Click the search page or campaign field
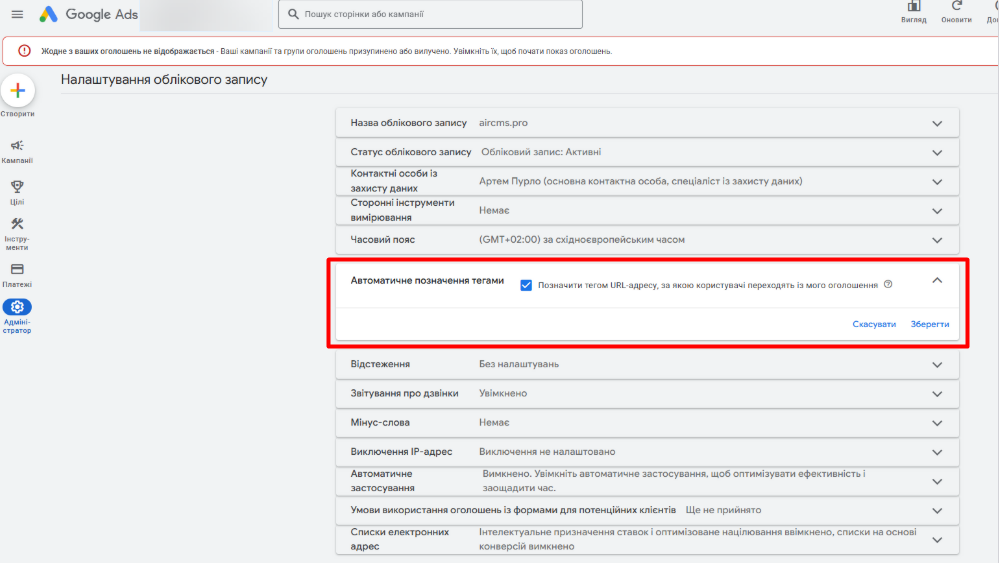Image resolution: width=999 pixels, height=563 pixels. click(430, 15)
